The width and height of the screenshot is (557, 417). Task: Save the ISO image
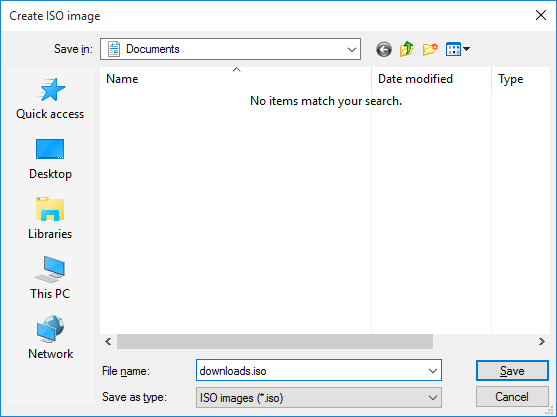(512, 371)
